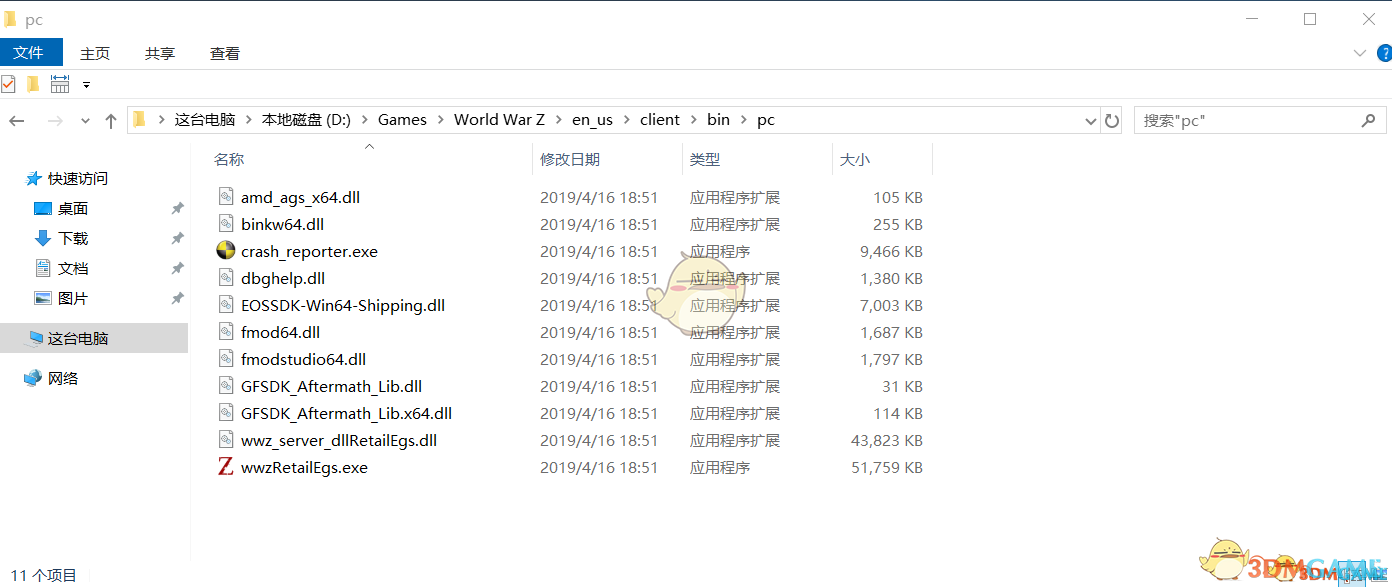Go up one folder level with Up arrow
Viewport: 1392px width, 587px height.
point(111,120)
